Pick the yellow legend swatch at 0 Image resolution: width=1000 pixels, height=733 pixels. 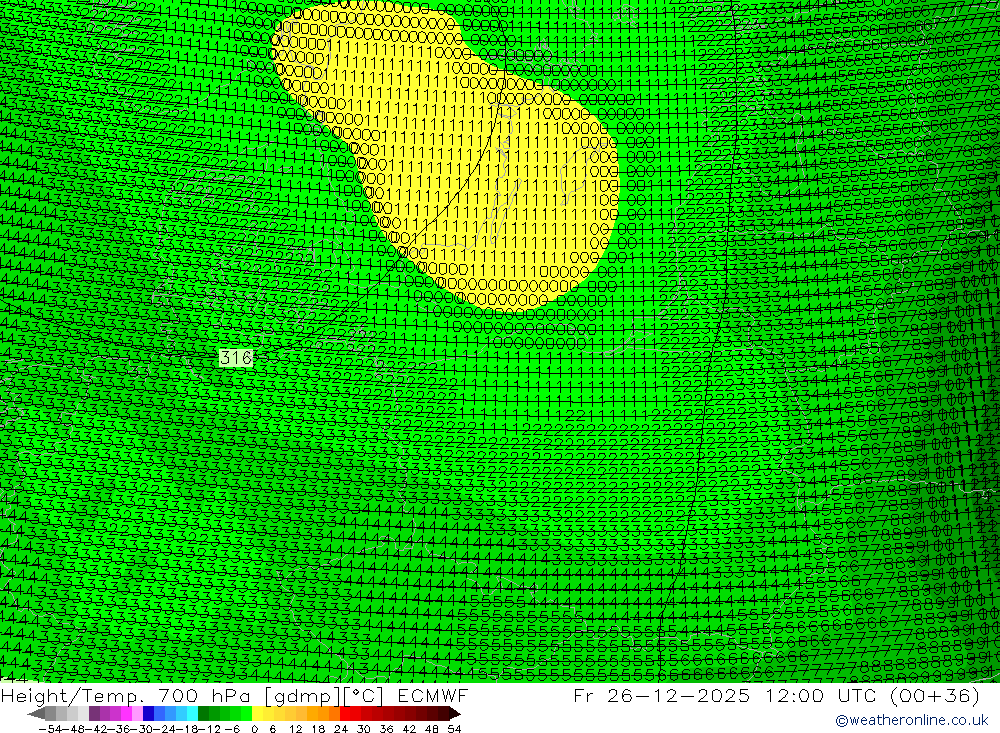point(258,714)
